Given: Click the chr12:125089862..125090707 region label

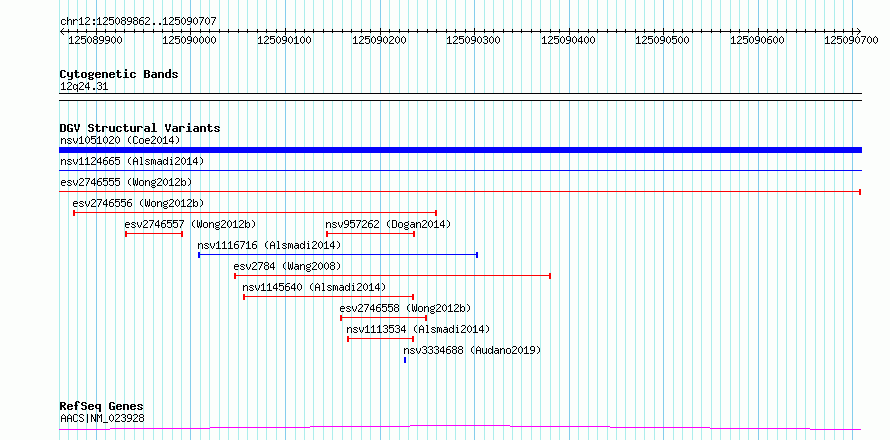Looking at the screenshot, I should pyautogui.click(x=138, y=22).
